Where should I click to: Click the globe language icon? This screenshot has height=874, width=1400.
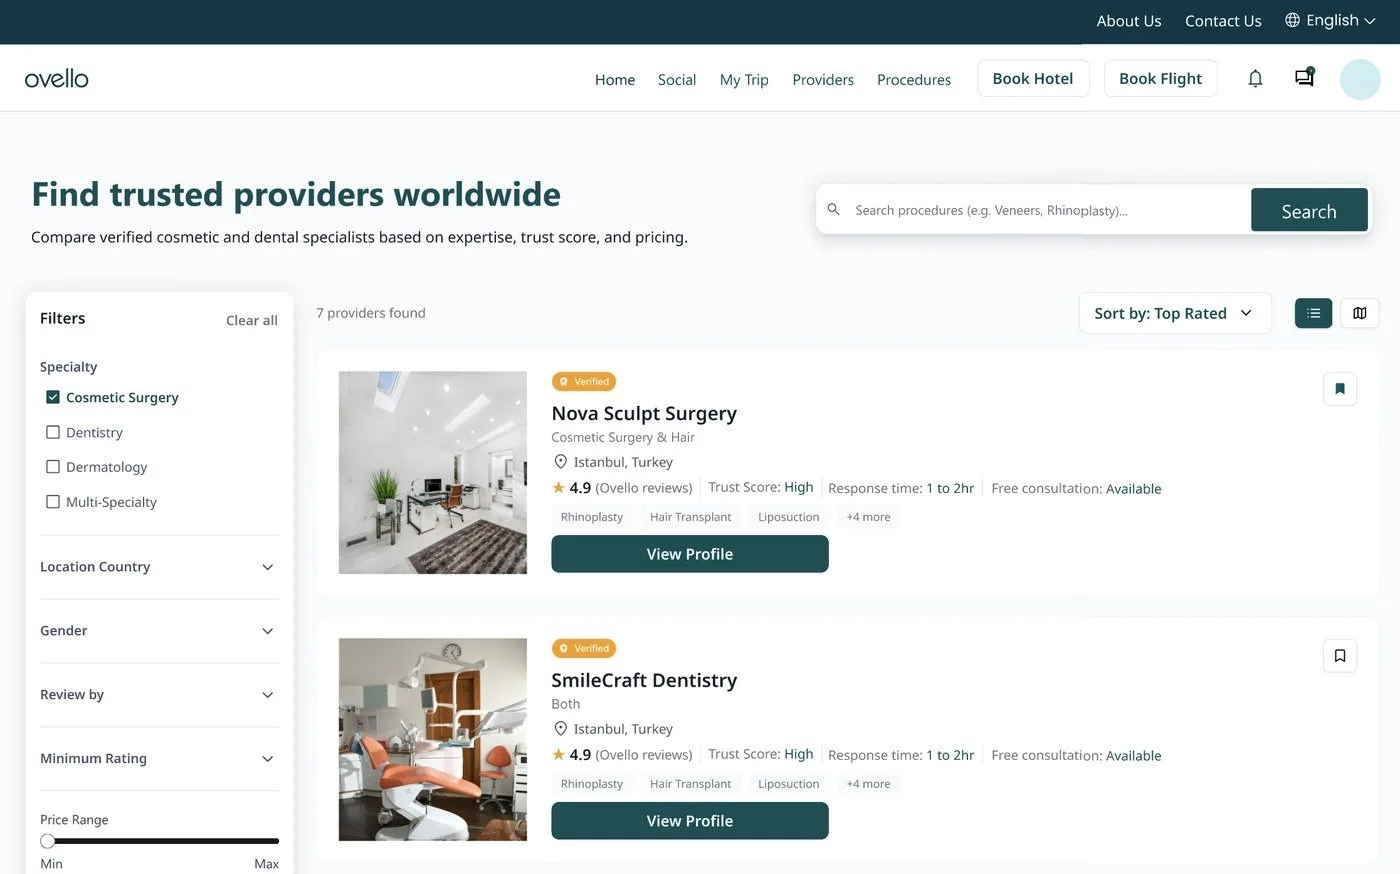pyautogui.click(x=1292, y=20)
